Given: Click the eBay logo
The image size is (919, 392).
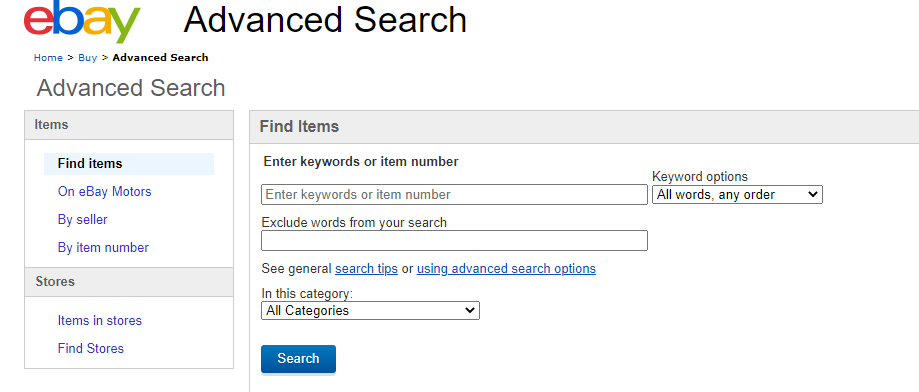Looking at the screenshot, I should (x=81, y=21).
